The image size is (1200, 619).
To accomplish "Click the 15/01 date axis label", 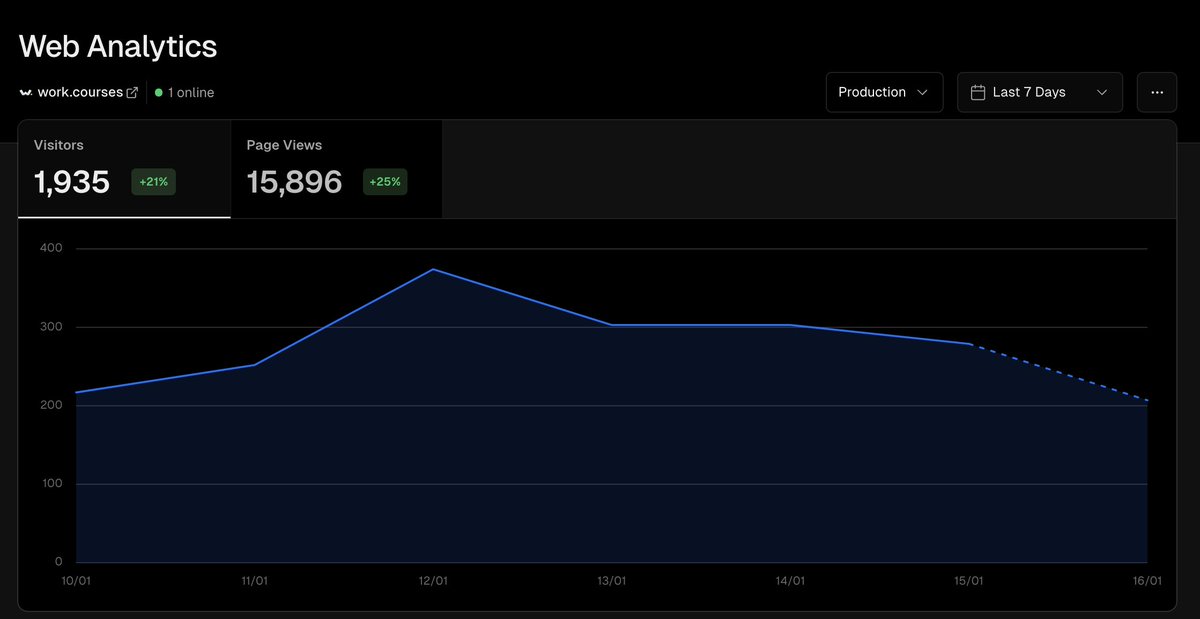I will click(969, 581).
